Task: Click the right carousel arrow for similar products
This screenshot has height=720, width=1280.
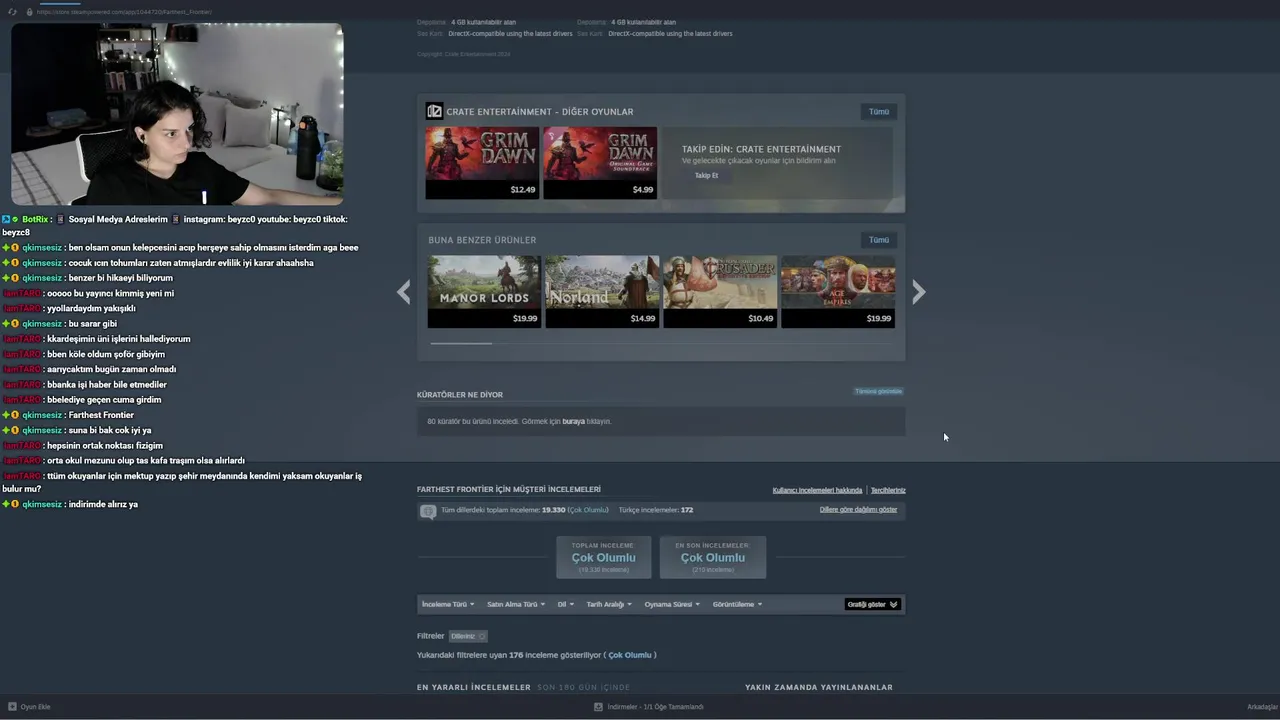Action: pyautogui.click(x=919, y=291)
